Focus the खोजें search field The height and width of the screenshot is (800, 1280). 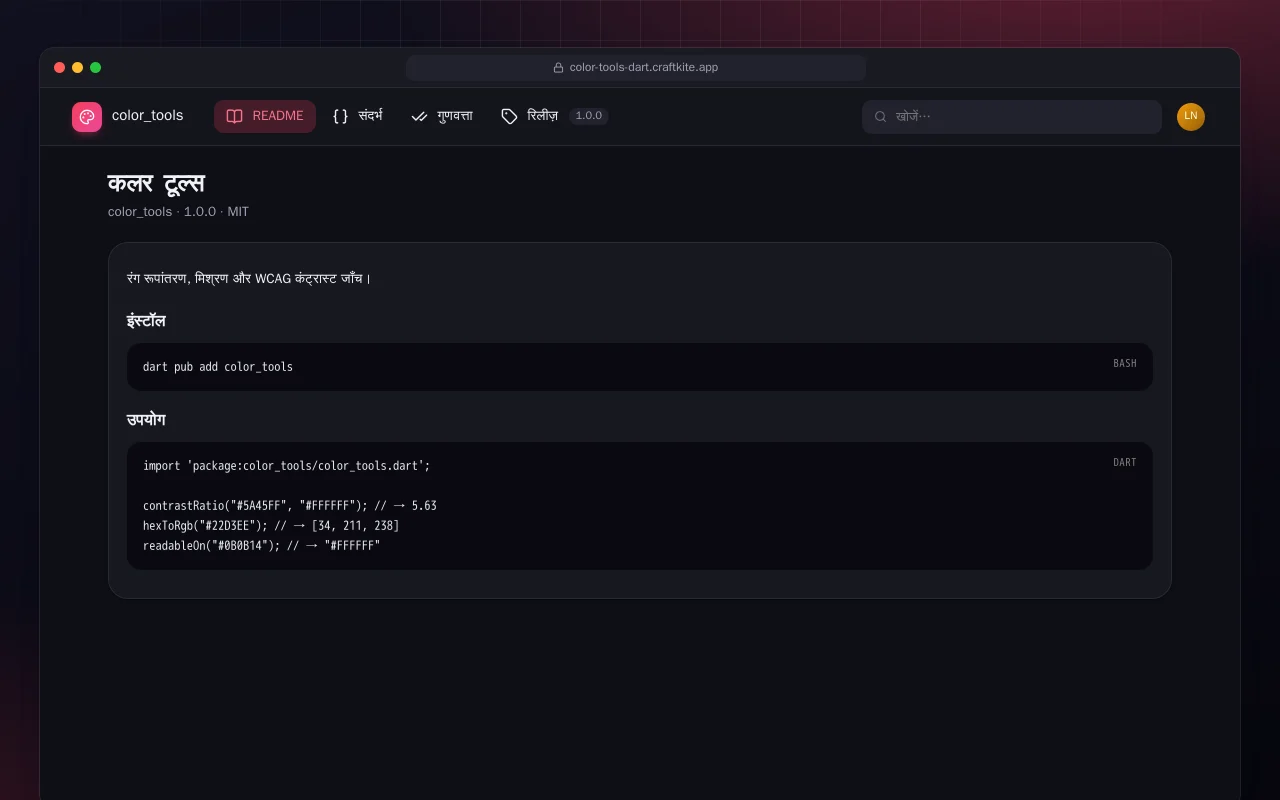[x=1012, y=116]
